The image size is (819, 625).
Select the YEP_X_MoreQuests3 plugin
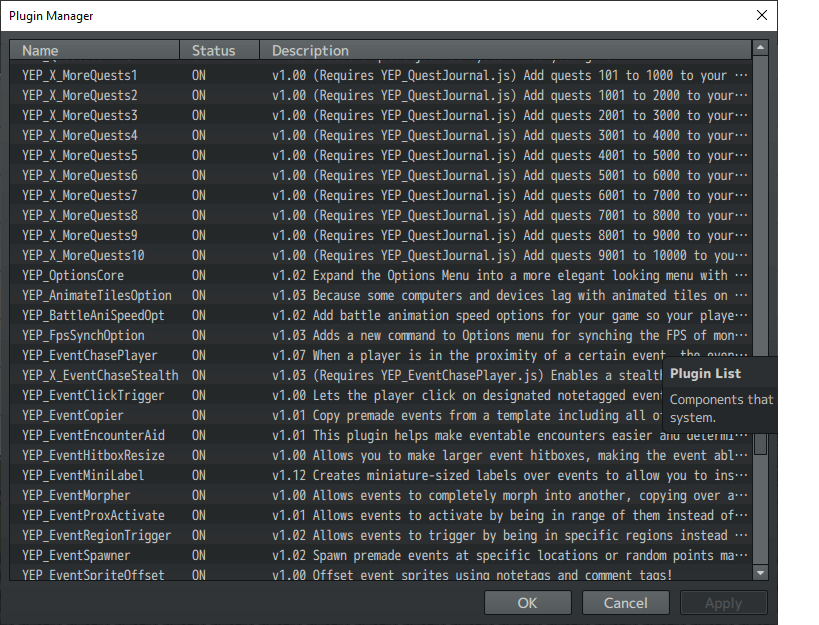click(381, 115)
